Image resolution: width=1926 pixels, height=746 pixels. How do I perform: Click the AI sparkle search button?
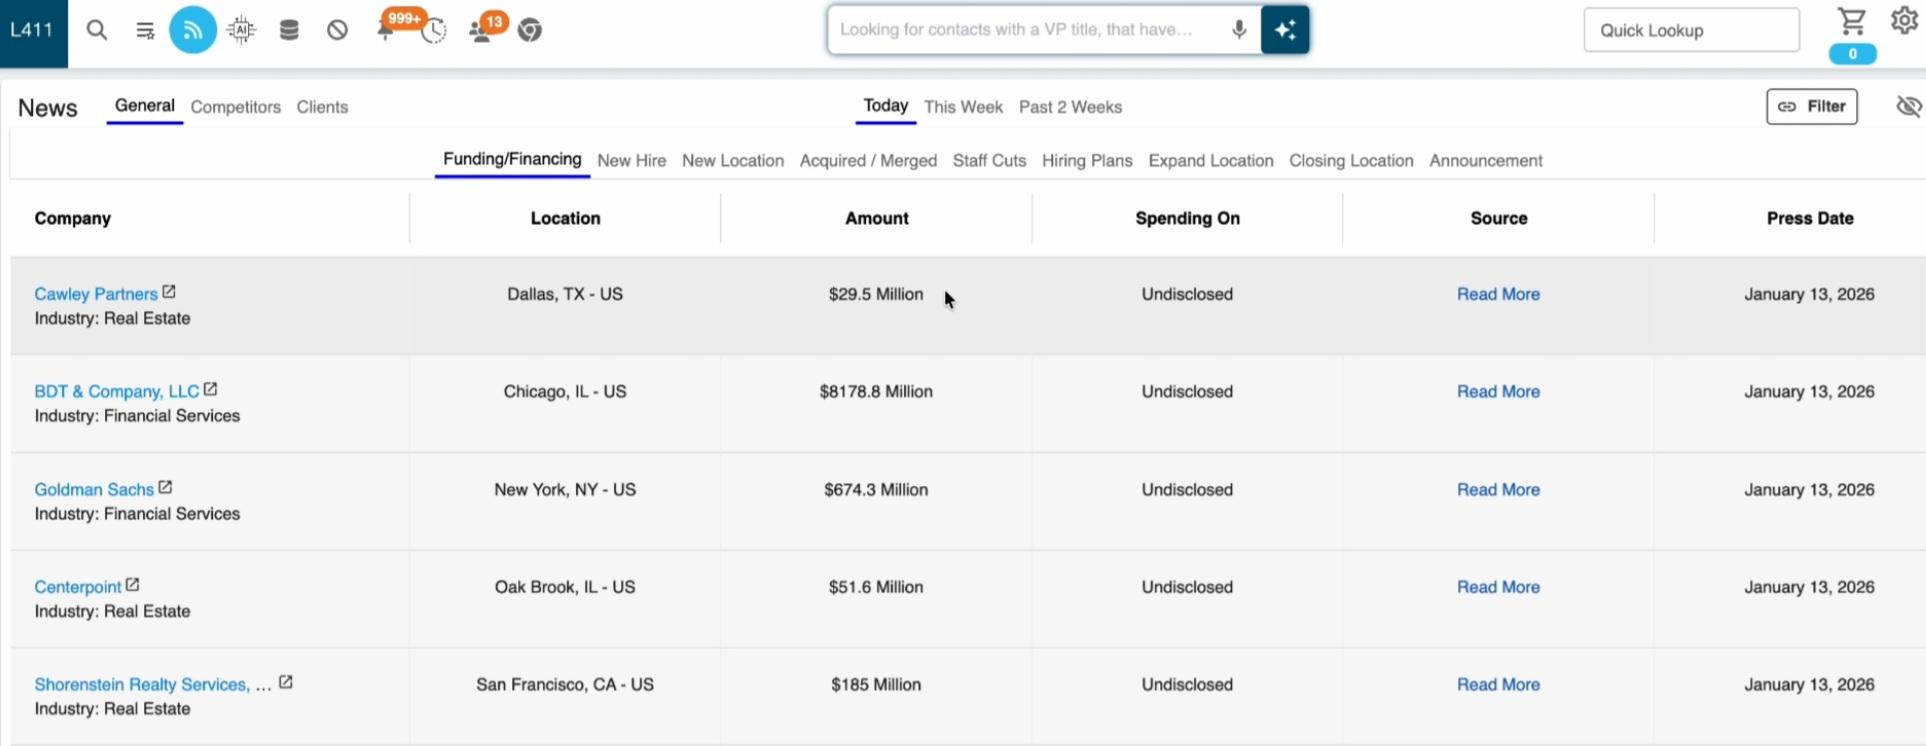[1285, 30]
